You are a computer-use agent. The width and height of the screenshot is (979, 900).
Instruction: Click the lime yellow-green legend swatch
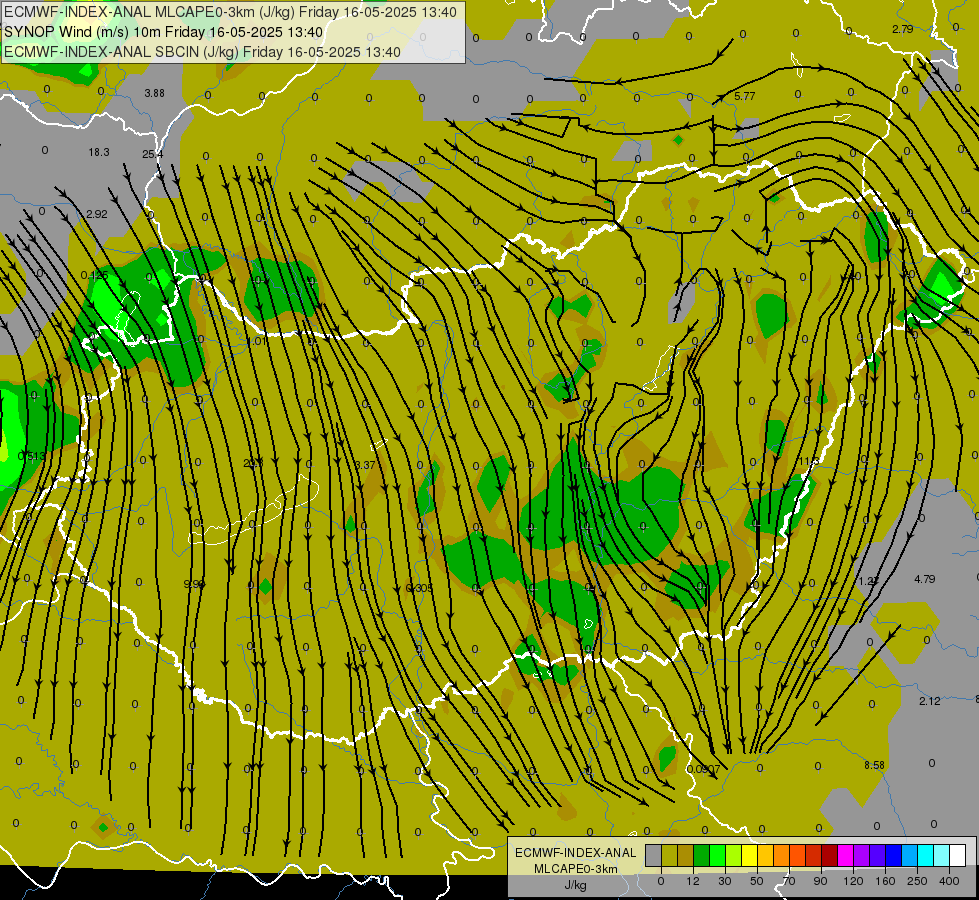pos(734,856)
